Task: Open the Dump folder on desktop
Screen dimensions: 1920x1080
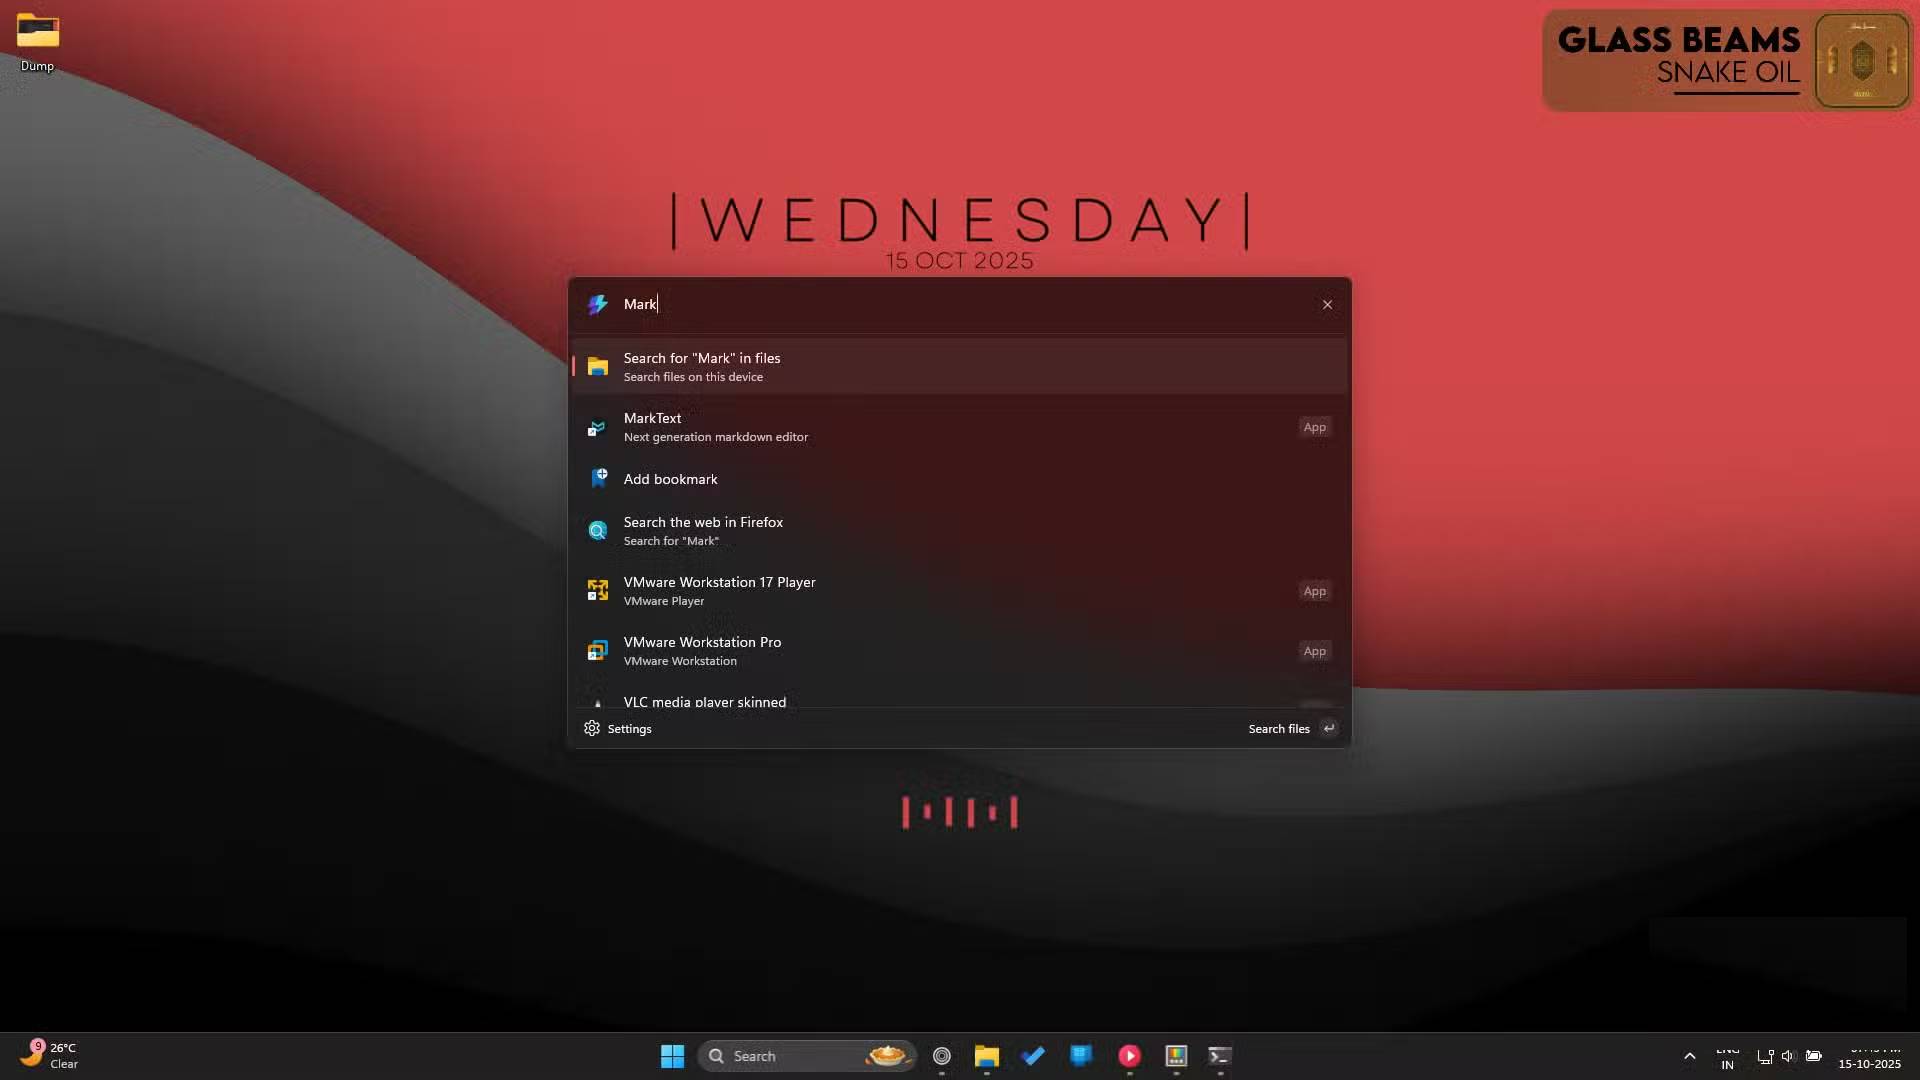Action: tap(37, 42)
